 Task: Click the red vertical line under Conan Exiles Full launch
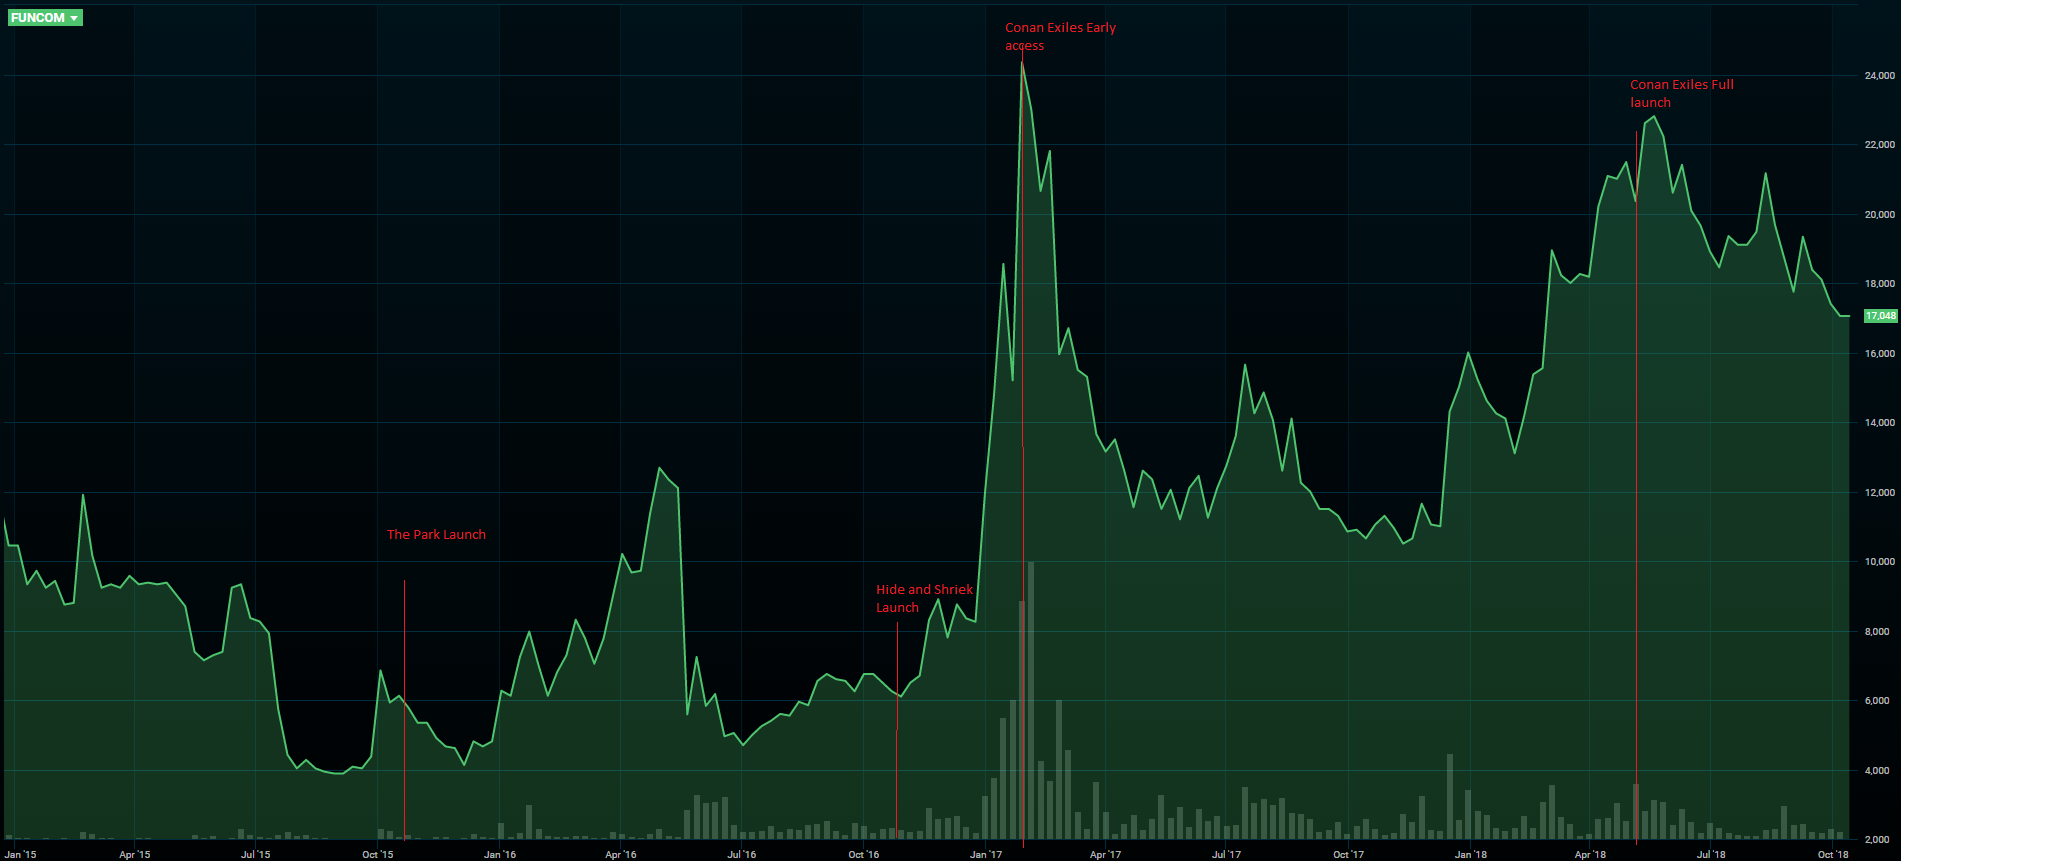point(1636,487)
